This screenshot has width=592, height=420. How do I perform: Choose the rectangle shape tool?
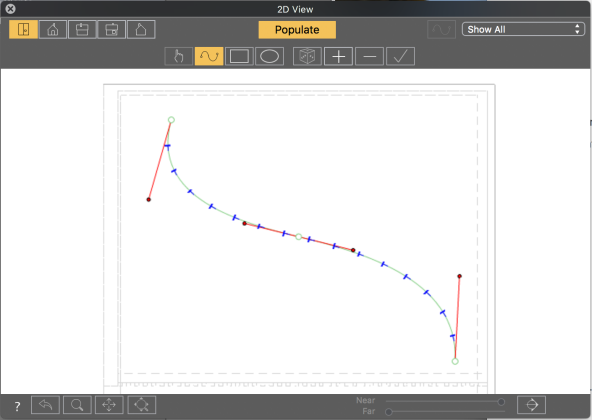tap(239, 56)
